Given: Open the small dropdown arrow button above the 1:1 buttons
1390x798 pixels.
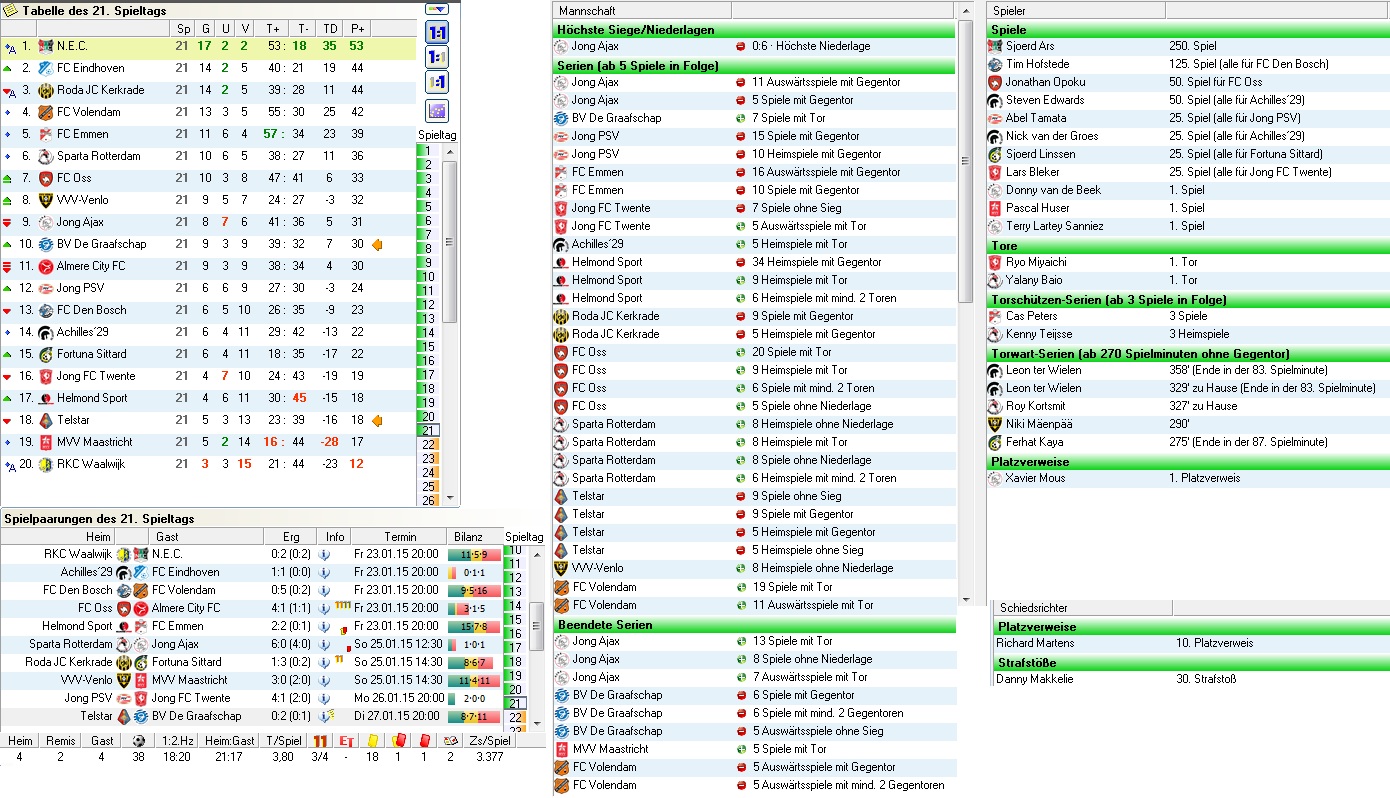Looking at the screenshot, I should [x=437, y=8].
